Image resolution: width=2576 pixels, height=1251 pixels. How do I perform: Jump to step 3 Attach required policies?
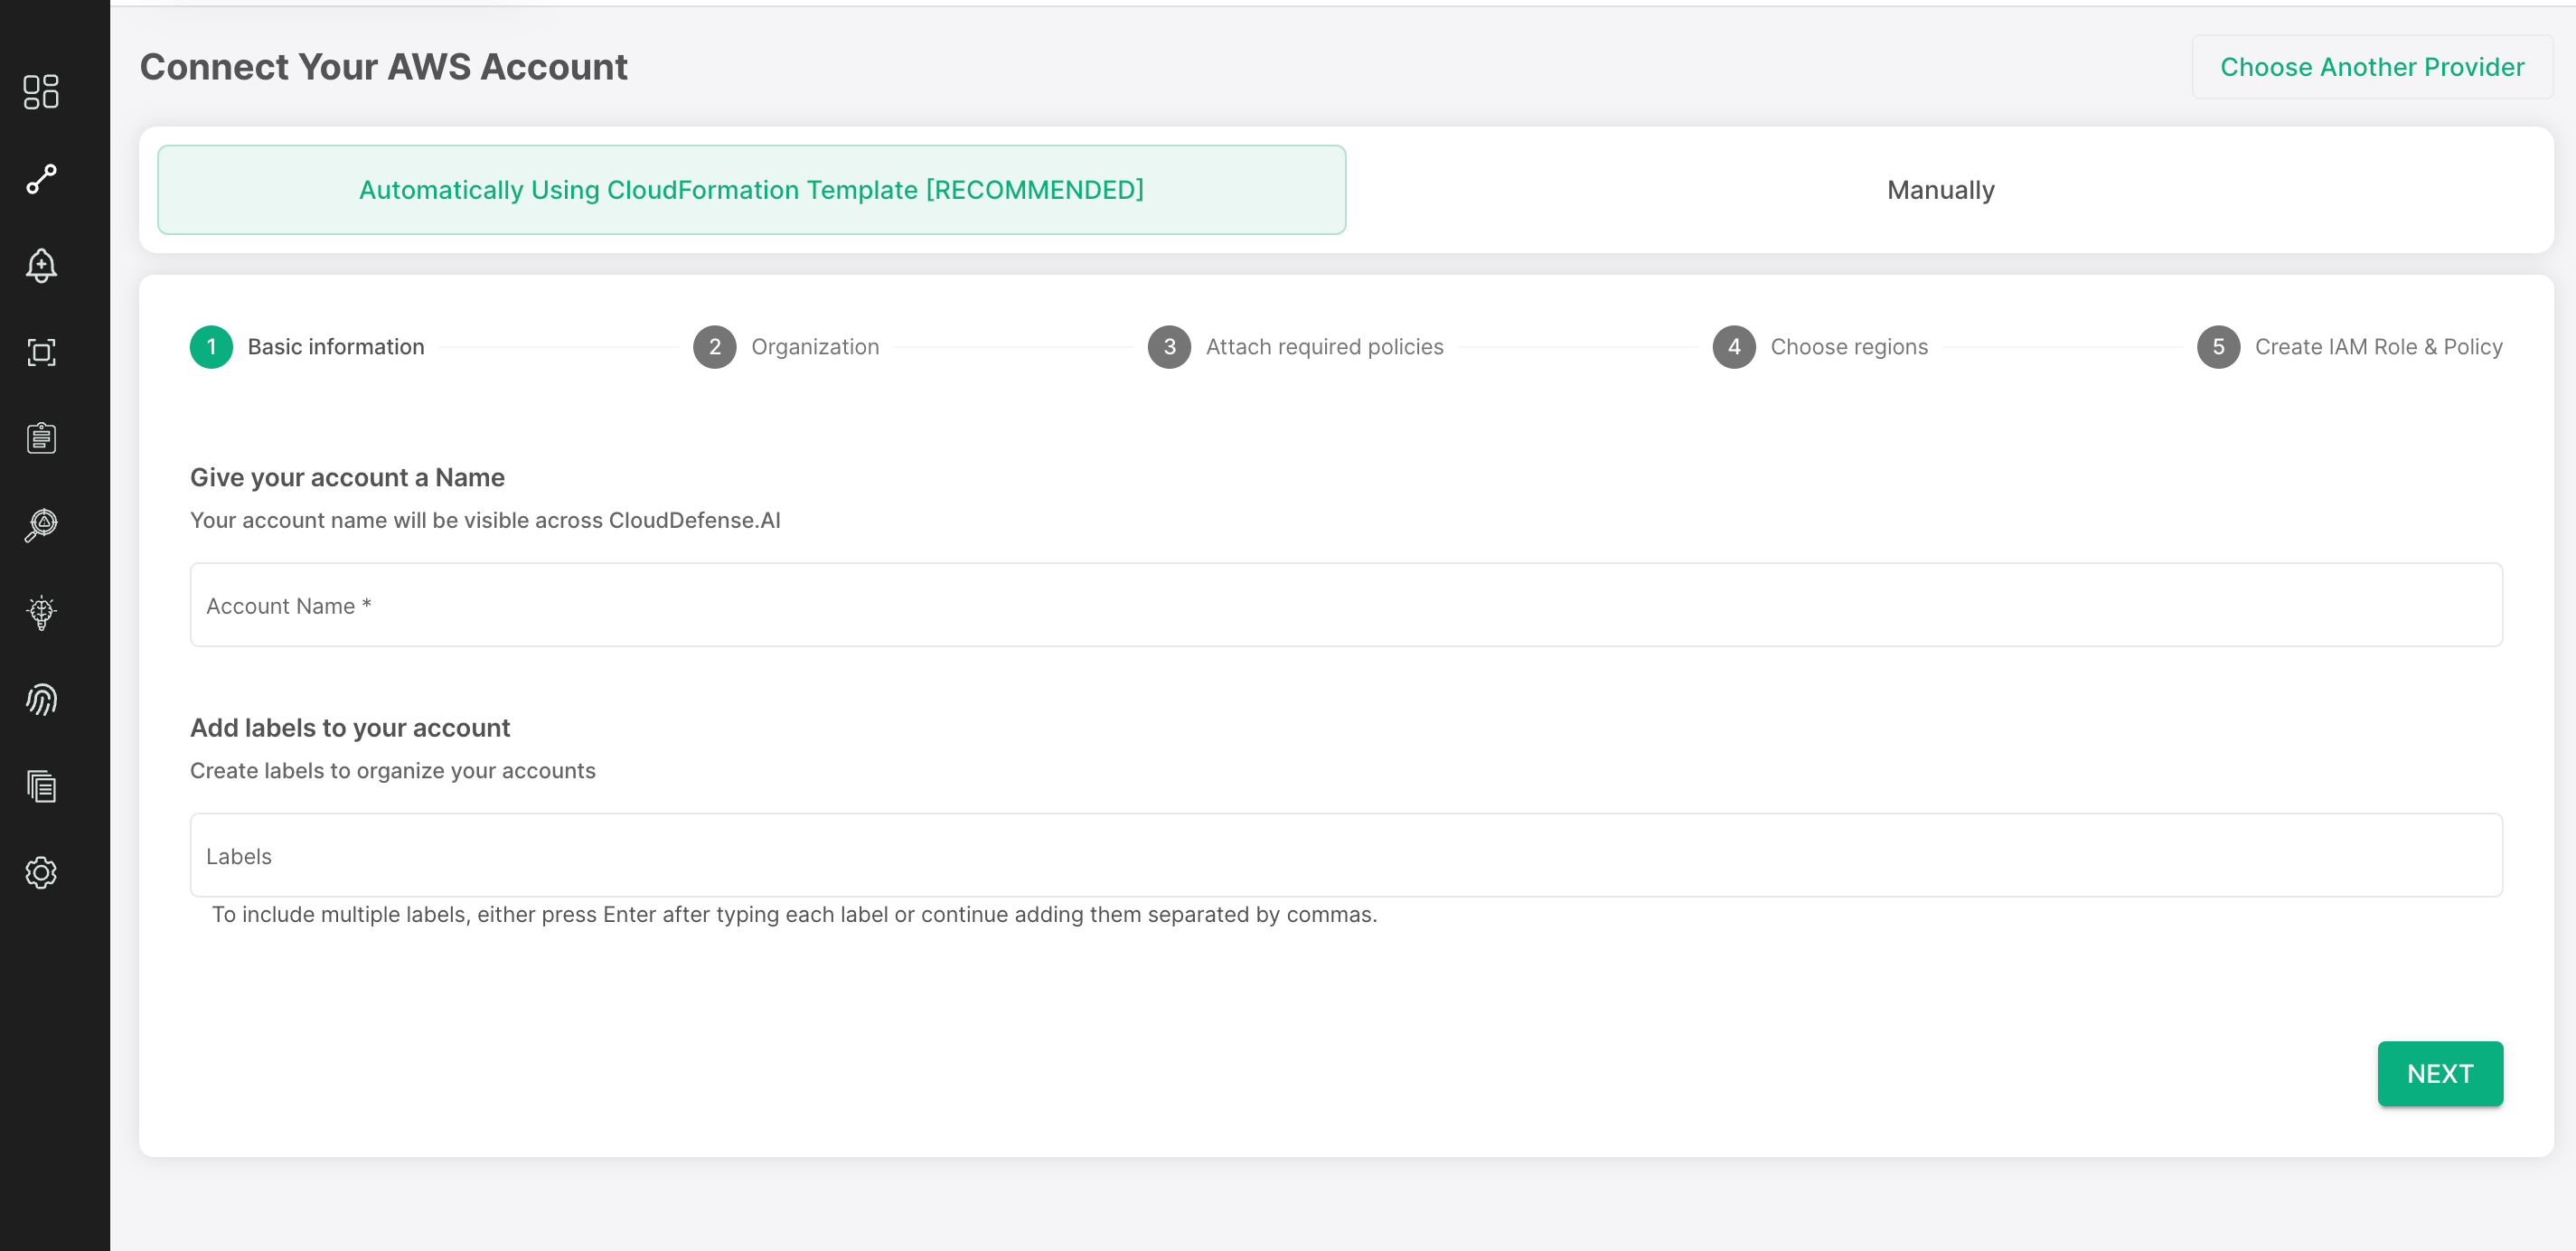1295,347
